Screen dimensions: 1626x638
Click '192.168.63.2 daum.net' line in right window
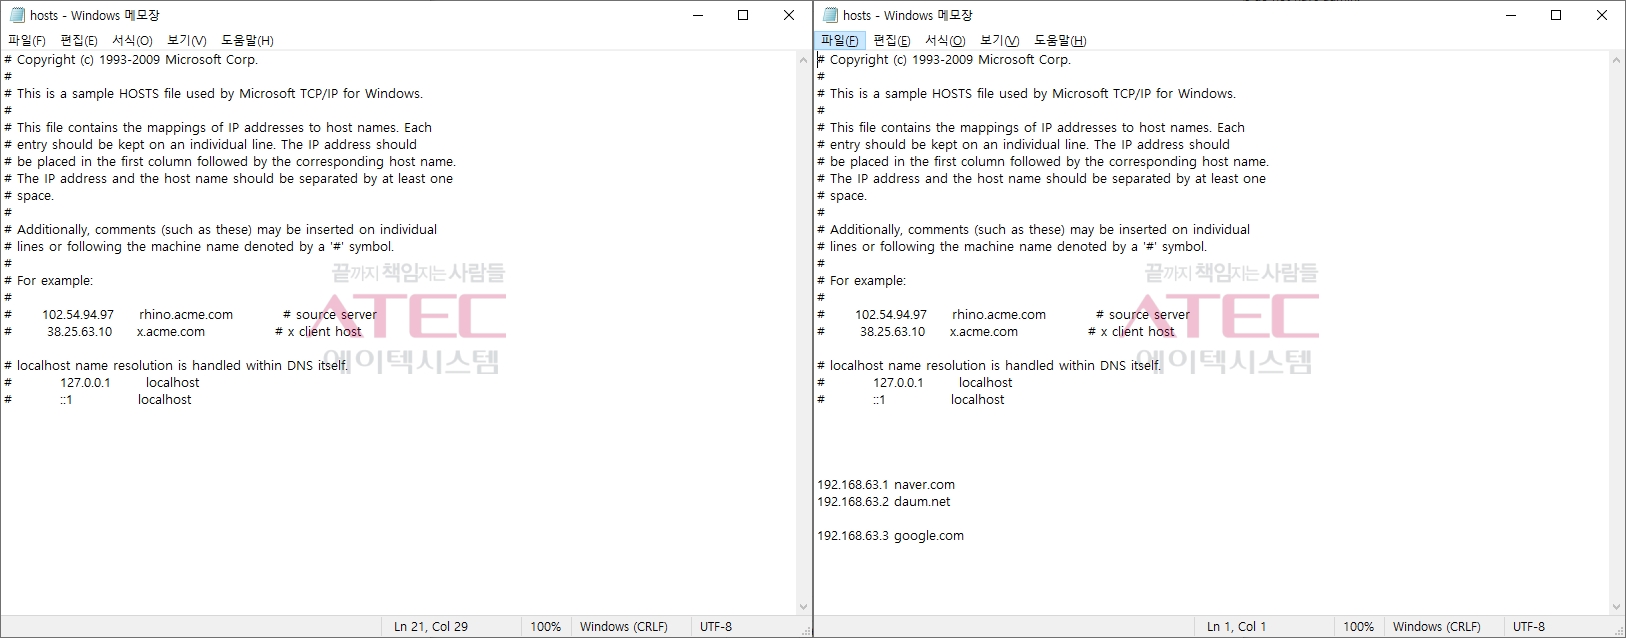[884, 502]
